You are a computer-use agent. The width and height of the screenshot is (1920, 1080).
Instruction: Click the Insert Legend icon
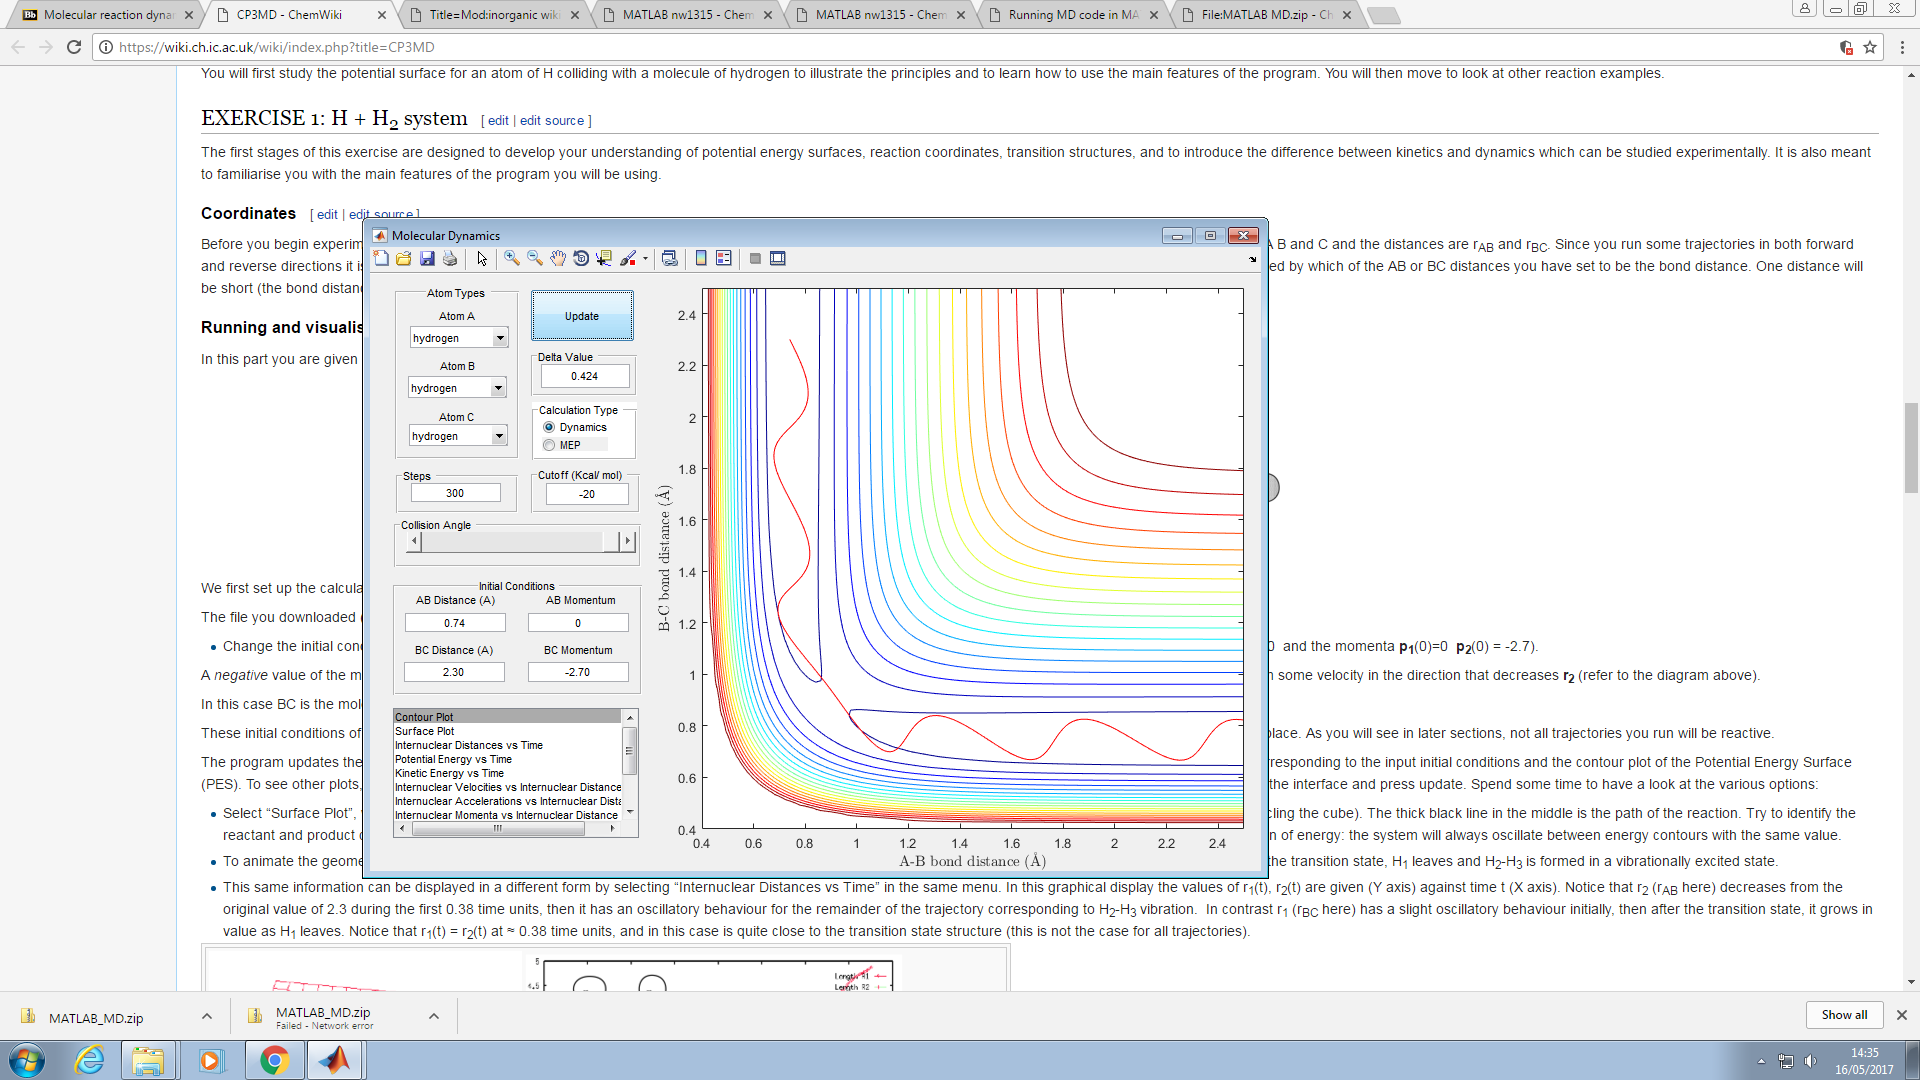724,259
